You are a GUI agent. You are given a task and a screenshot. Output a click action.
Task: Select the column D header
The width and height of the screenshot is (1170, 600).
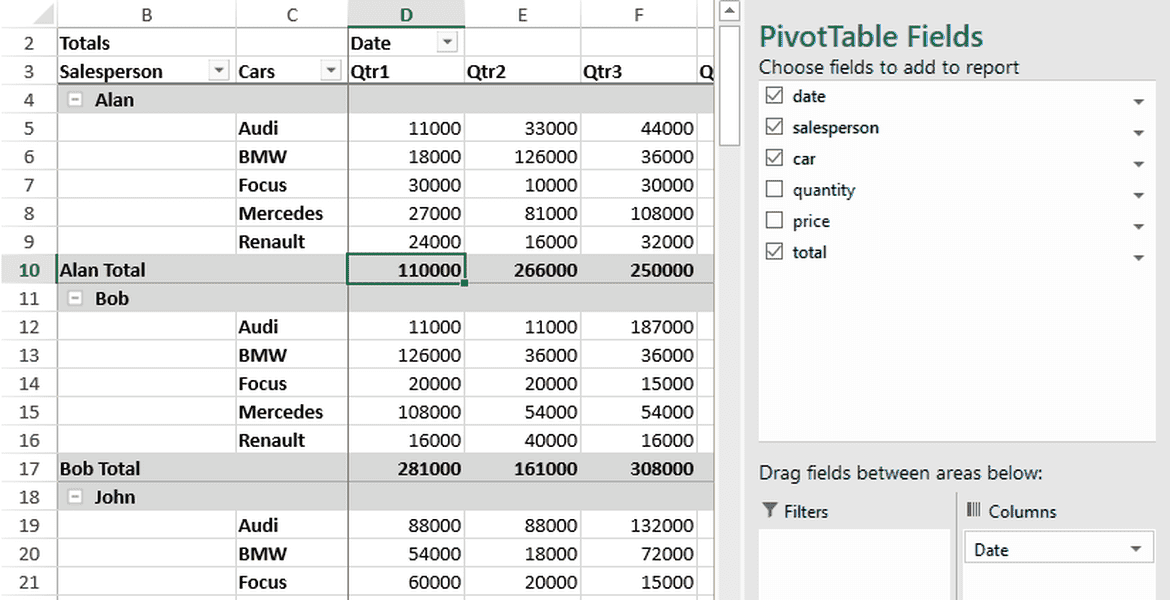pyautogui.click(x=406, y=14)
